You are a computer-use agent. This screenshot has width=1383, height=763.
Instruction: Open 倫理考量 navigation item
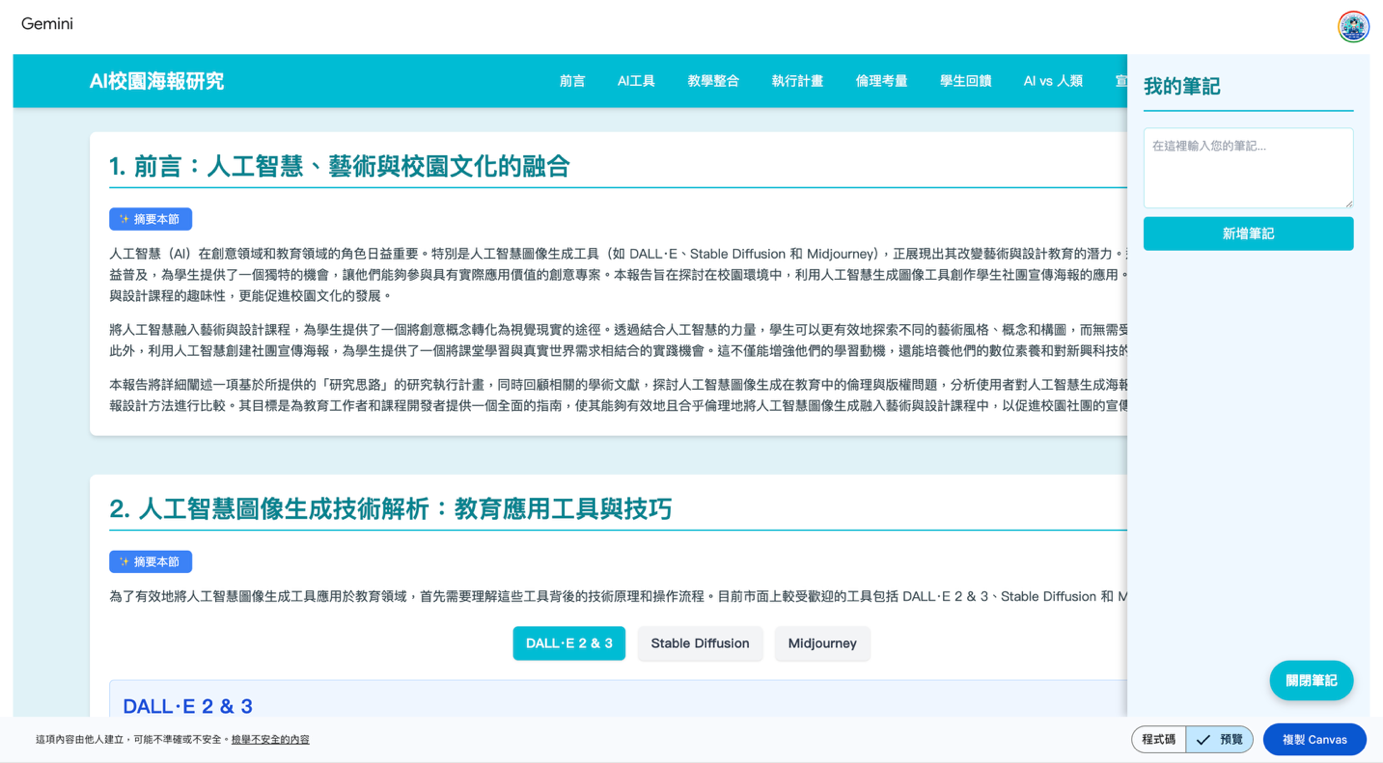pyautogui.click(x=881, y=81)
